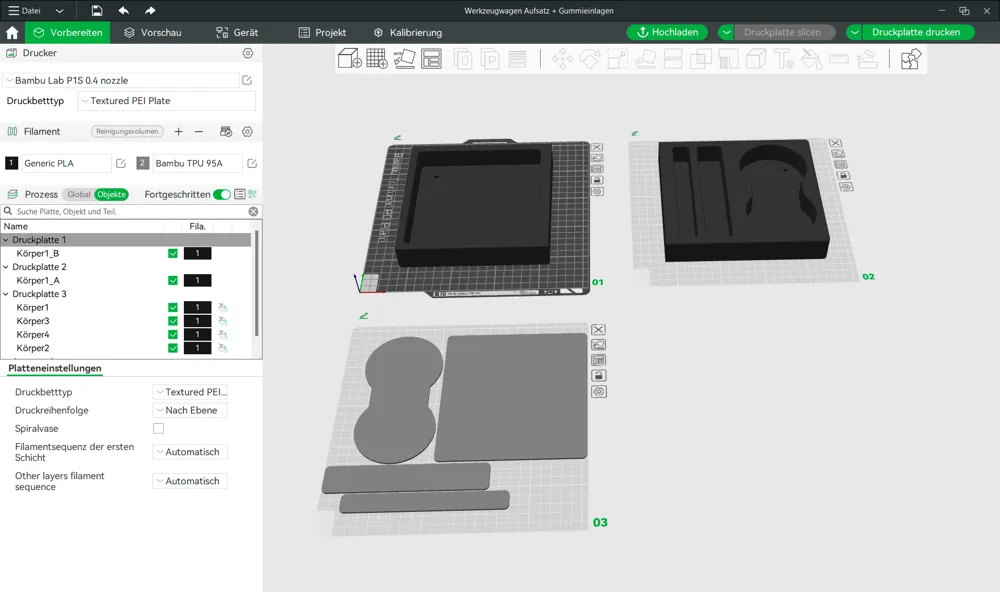This screenshot has height=592, width=1000.
Task: Open the Kalibrierung tab
Action: coord(408,33)
